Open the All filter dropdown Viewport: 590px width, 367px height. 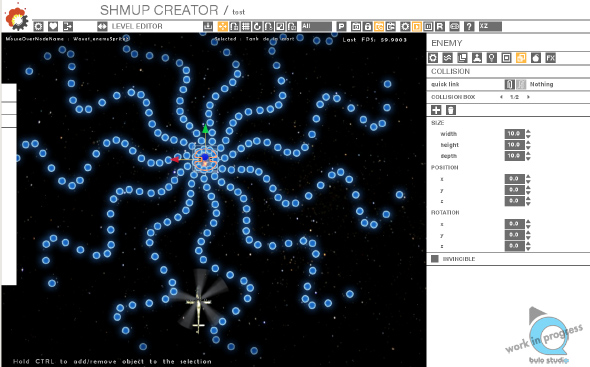[x=316, y=26]
